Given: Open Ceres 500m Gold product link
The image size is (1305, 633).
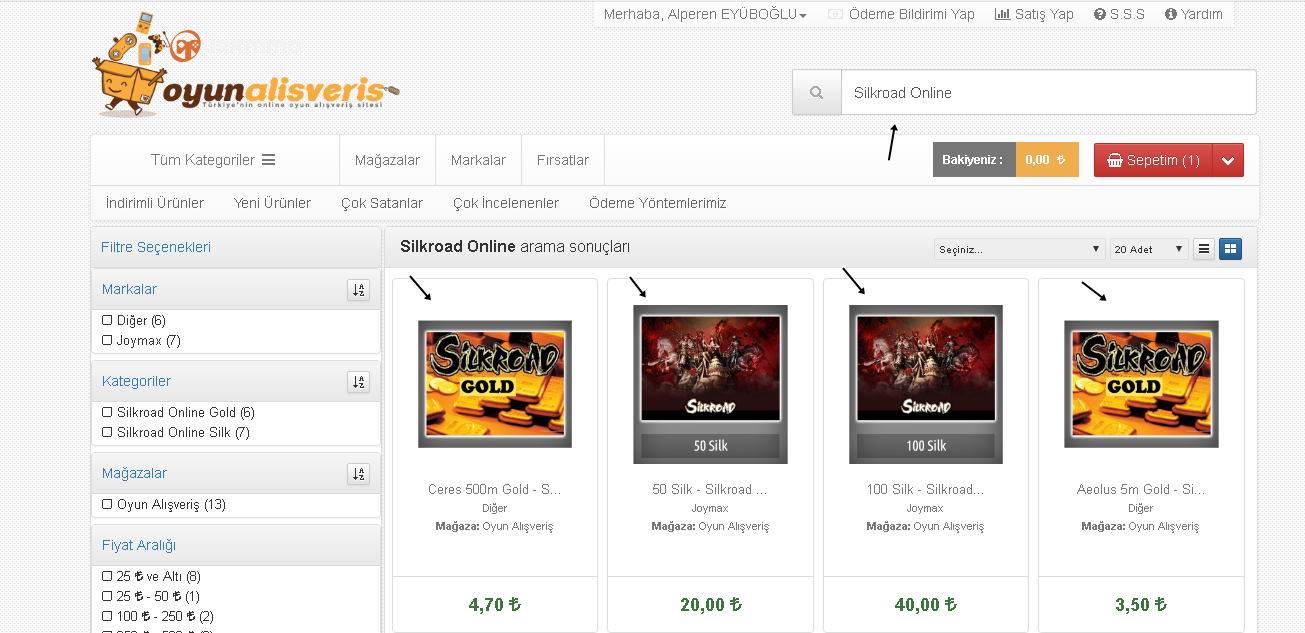Looking at the screenshot, I should 494,490.
